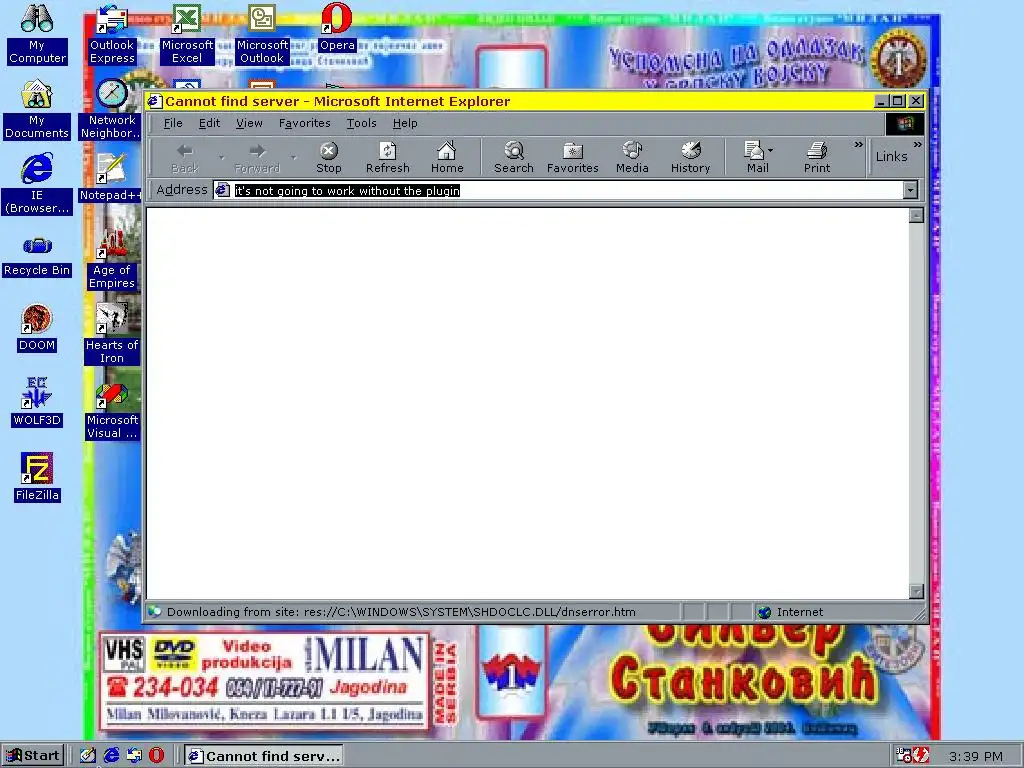
Task: Click the Links toolbar label
Action: click(891, 156)
